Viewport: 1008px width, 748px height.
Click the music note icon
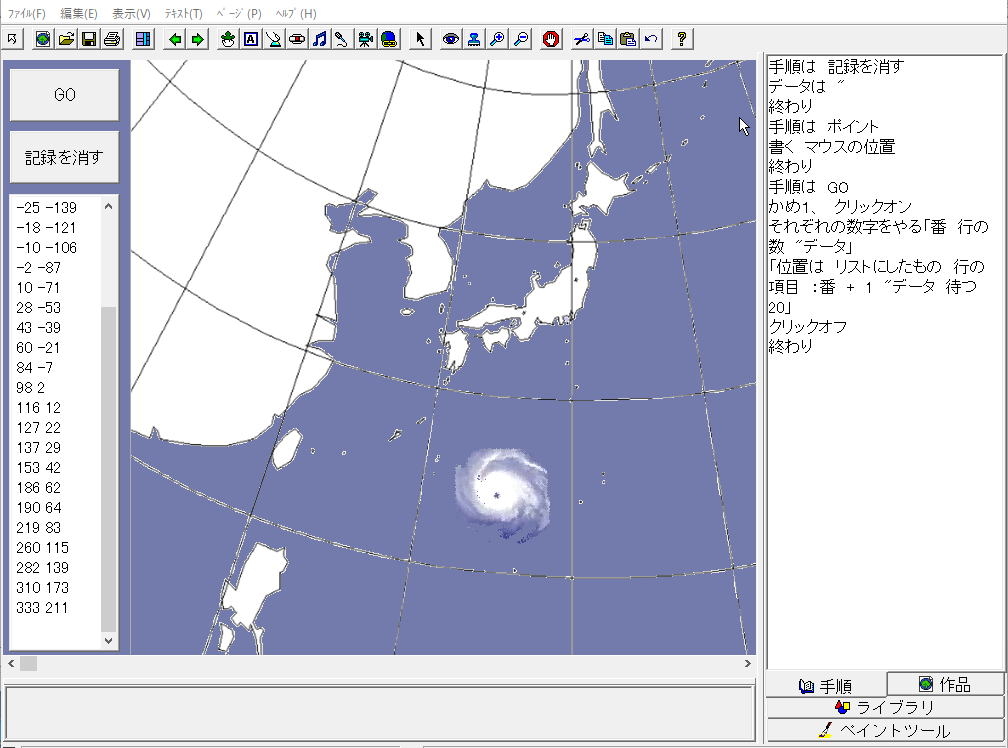pos(319,39)
